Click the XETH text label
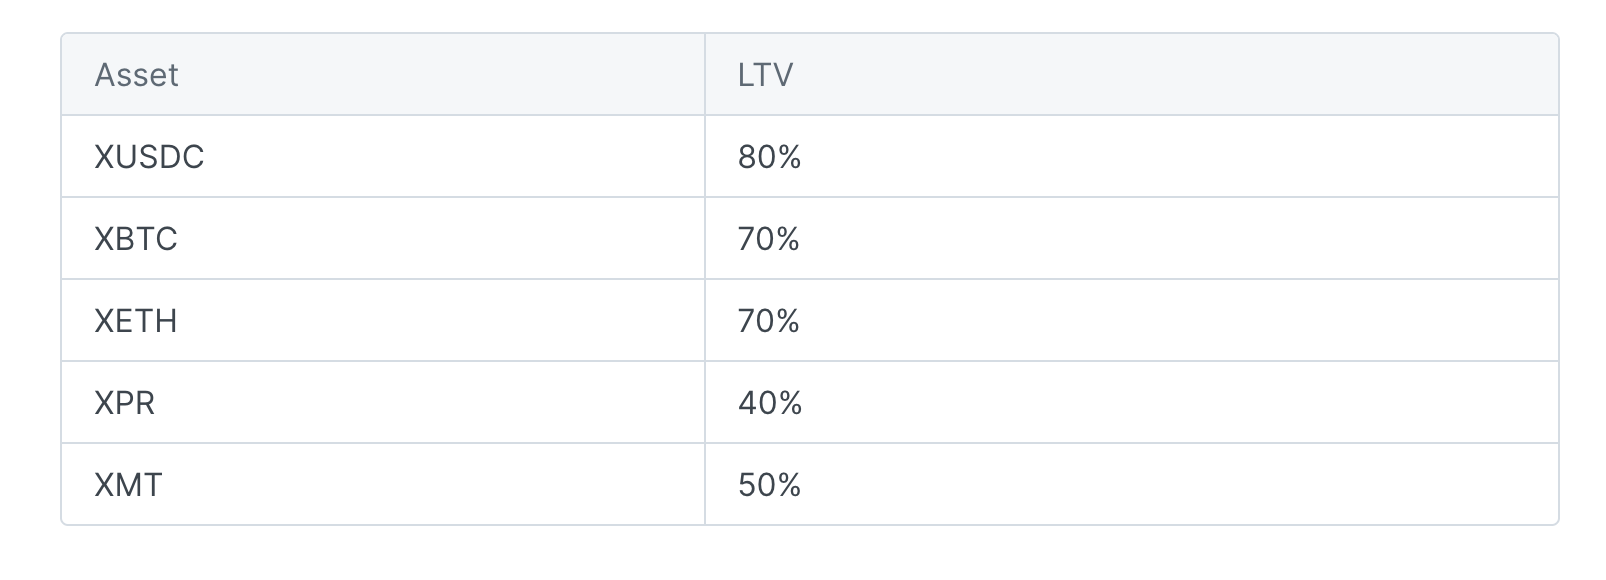This screenshot has width=1606, height=580. point(136,321)
